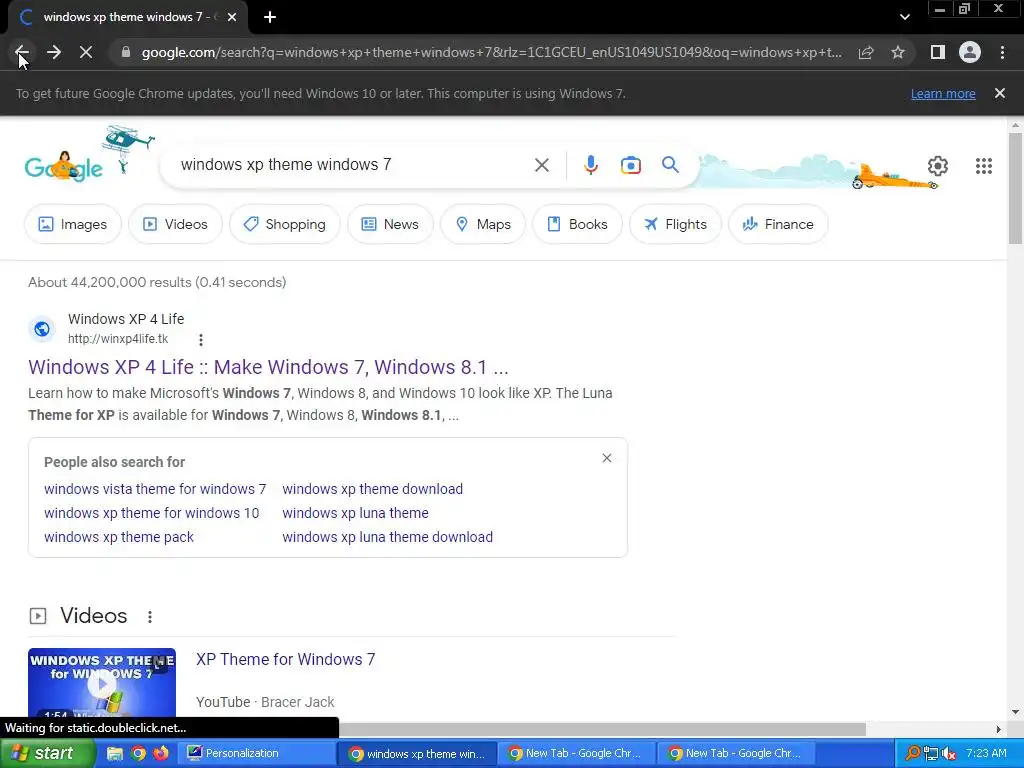This screenshot has width=1024, height=768.
Task: Open network icon in system tray
Action: 931,754
